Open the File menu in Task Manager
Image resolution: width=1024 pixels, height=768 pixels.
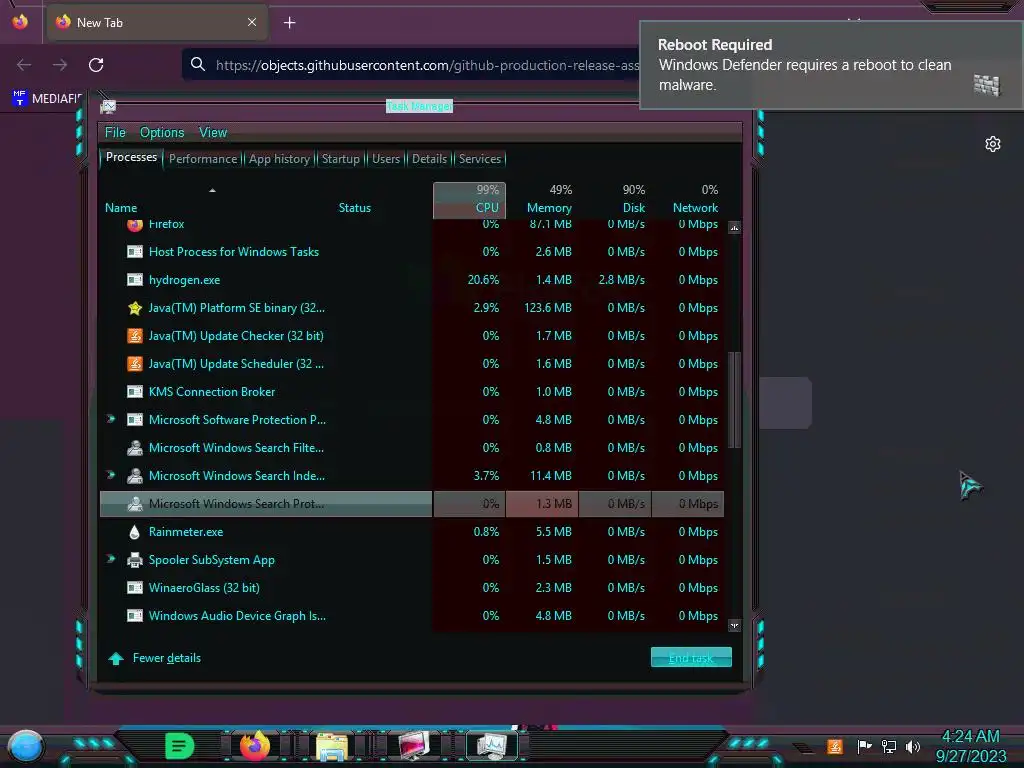(x=115, y=133)
